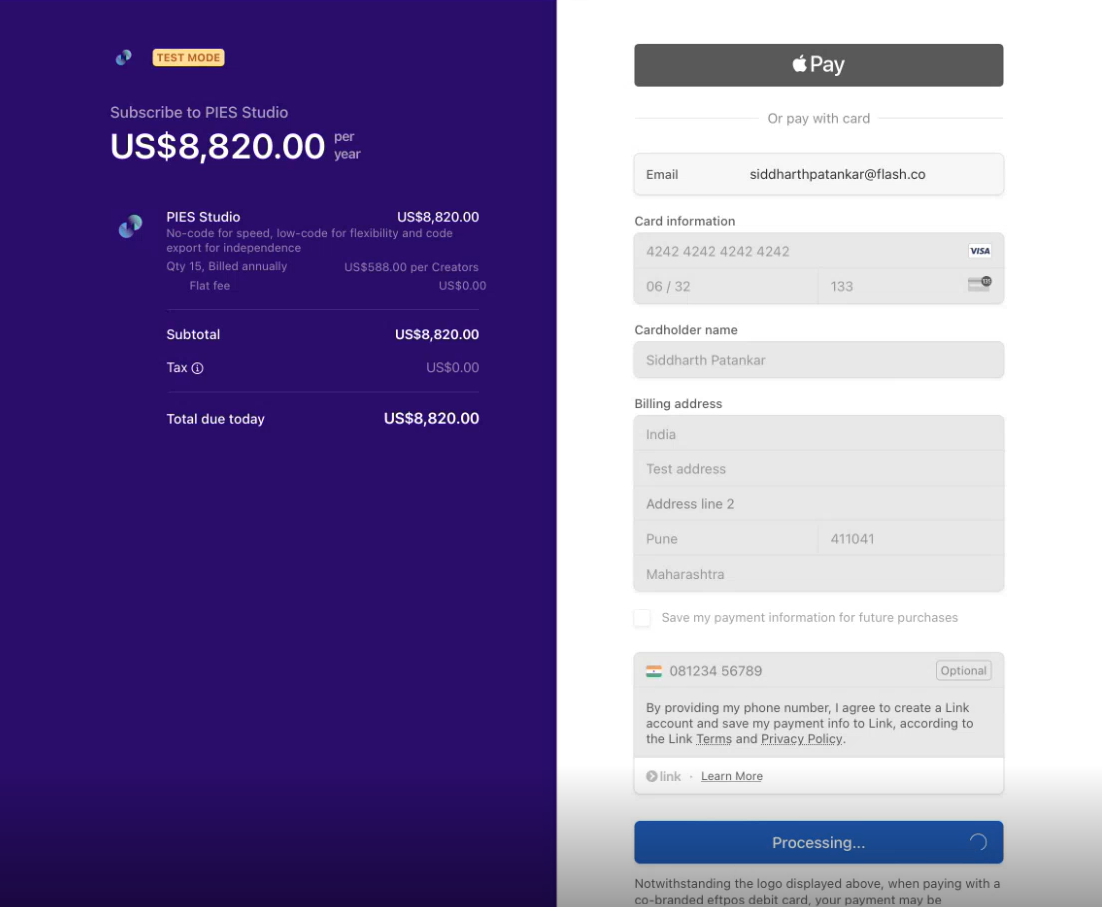Click the Tax info icon

click(x=197, y=368)
